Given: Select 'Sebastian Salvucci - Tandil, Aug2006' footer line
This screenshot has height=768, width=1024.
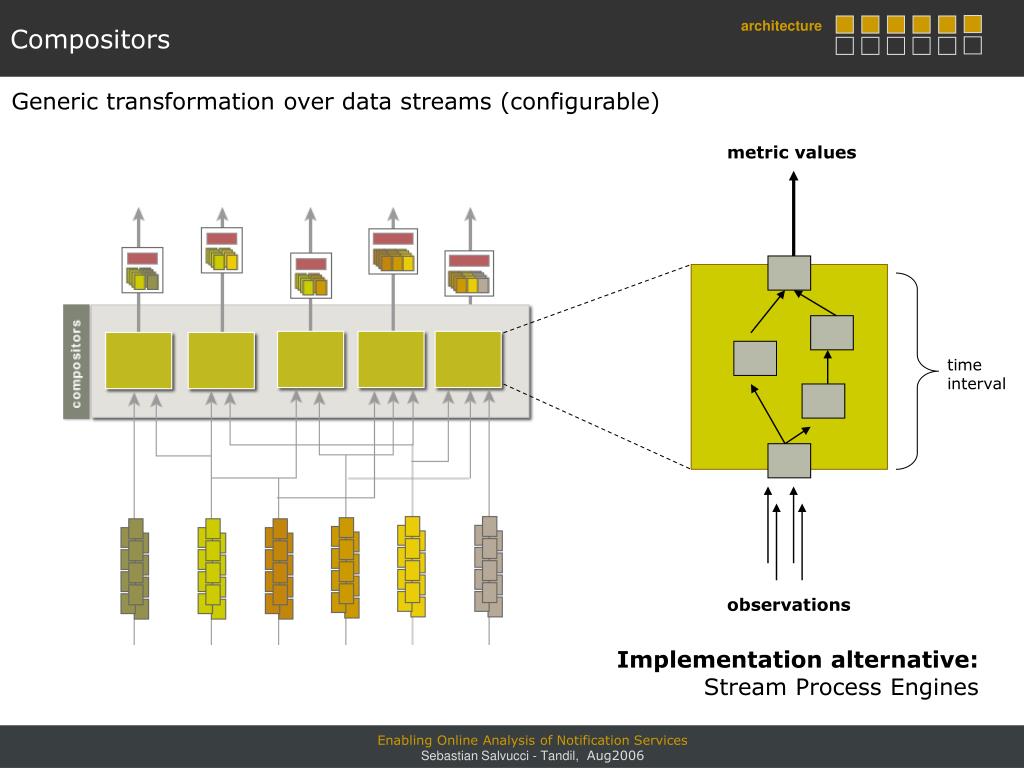Looking at the screenshot, I should tap(532, 756).
